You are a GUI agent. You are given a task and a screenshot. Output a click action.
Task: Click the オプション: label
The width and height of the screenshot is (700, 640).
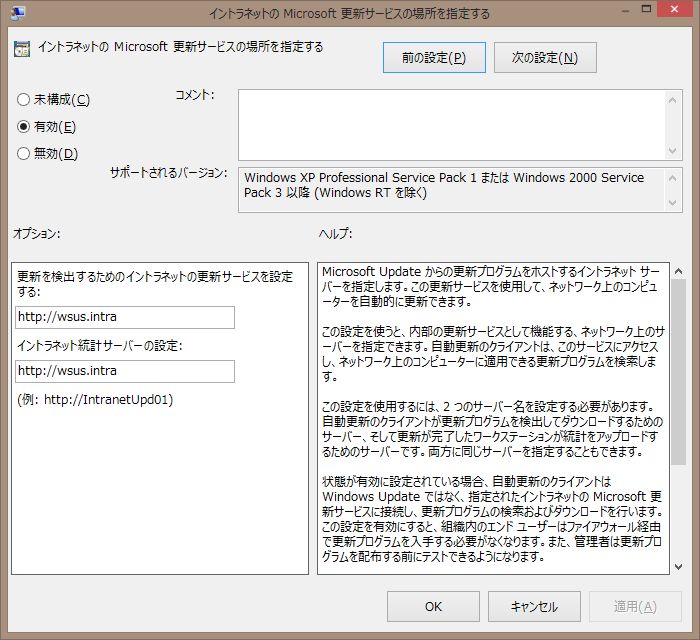coord(37,233)
